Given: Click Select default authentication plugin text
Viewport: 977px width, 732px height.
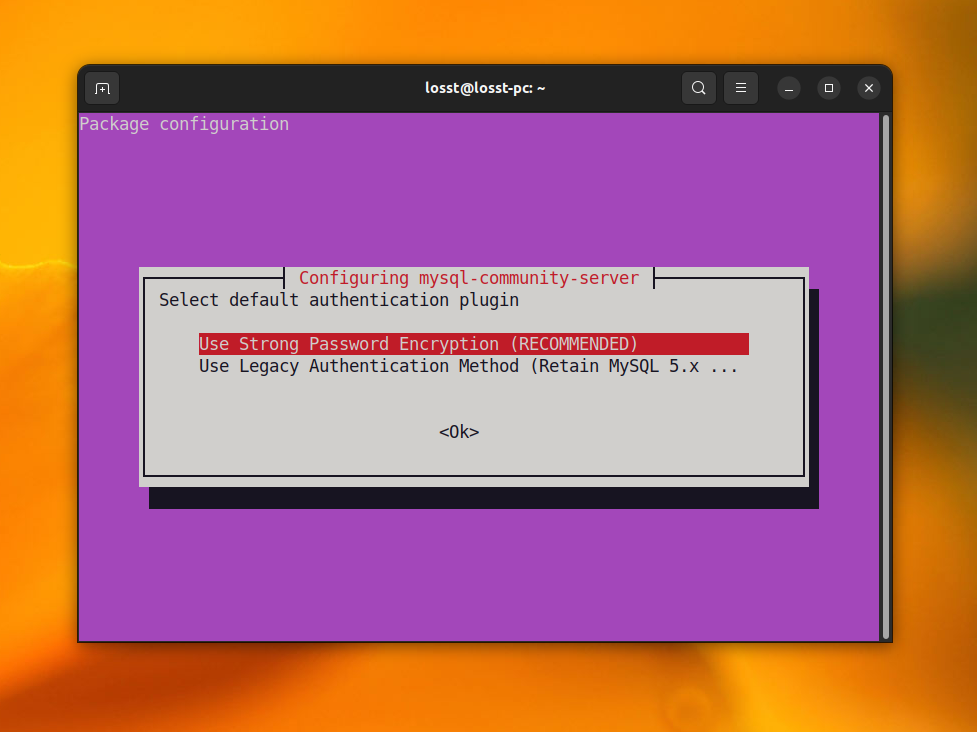Looking at the screenshot, I should 339,300.
